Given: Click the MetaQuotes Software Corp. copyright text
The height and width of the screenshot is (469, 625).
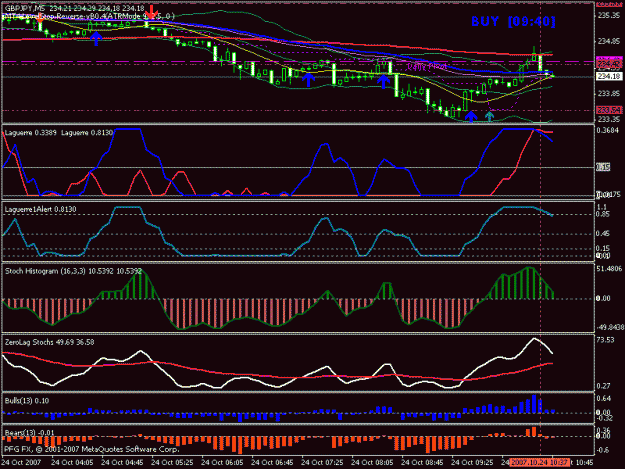Looking at the screenshot, I should [x=91, y=449].
